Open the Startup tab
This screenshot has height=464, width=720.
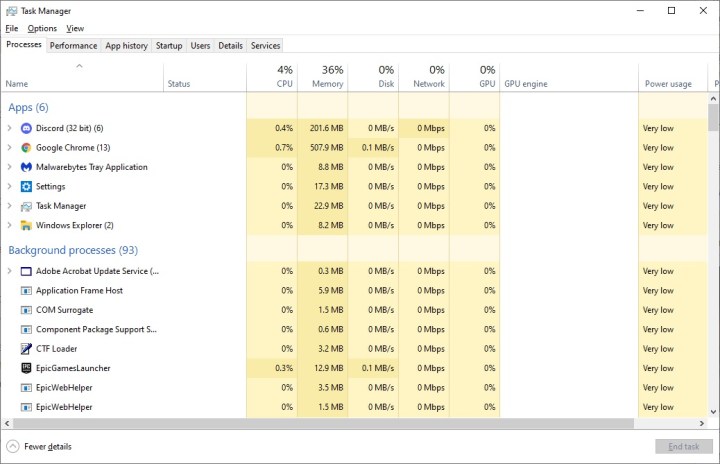point(169,45)
